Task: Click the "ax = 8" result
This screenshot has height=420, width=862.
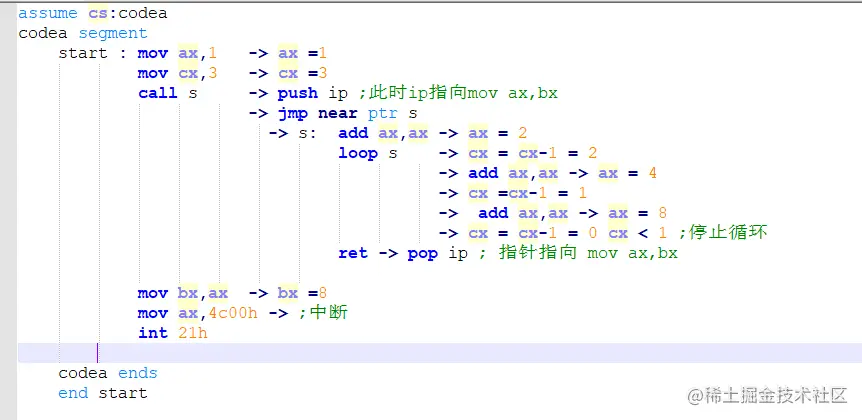Action: (637, 213)
